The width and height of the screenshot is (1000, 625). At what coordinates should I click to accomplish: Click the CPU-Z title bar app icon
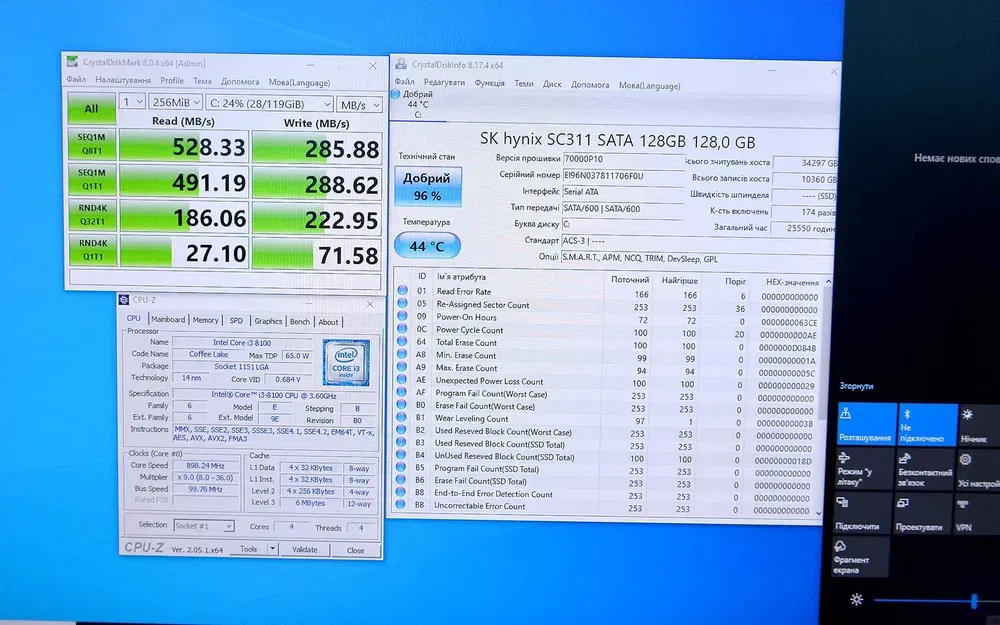click(124, 300)
